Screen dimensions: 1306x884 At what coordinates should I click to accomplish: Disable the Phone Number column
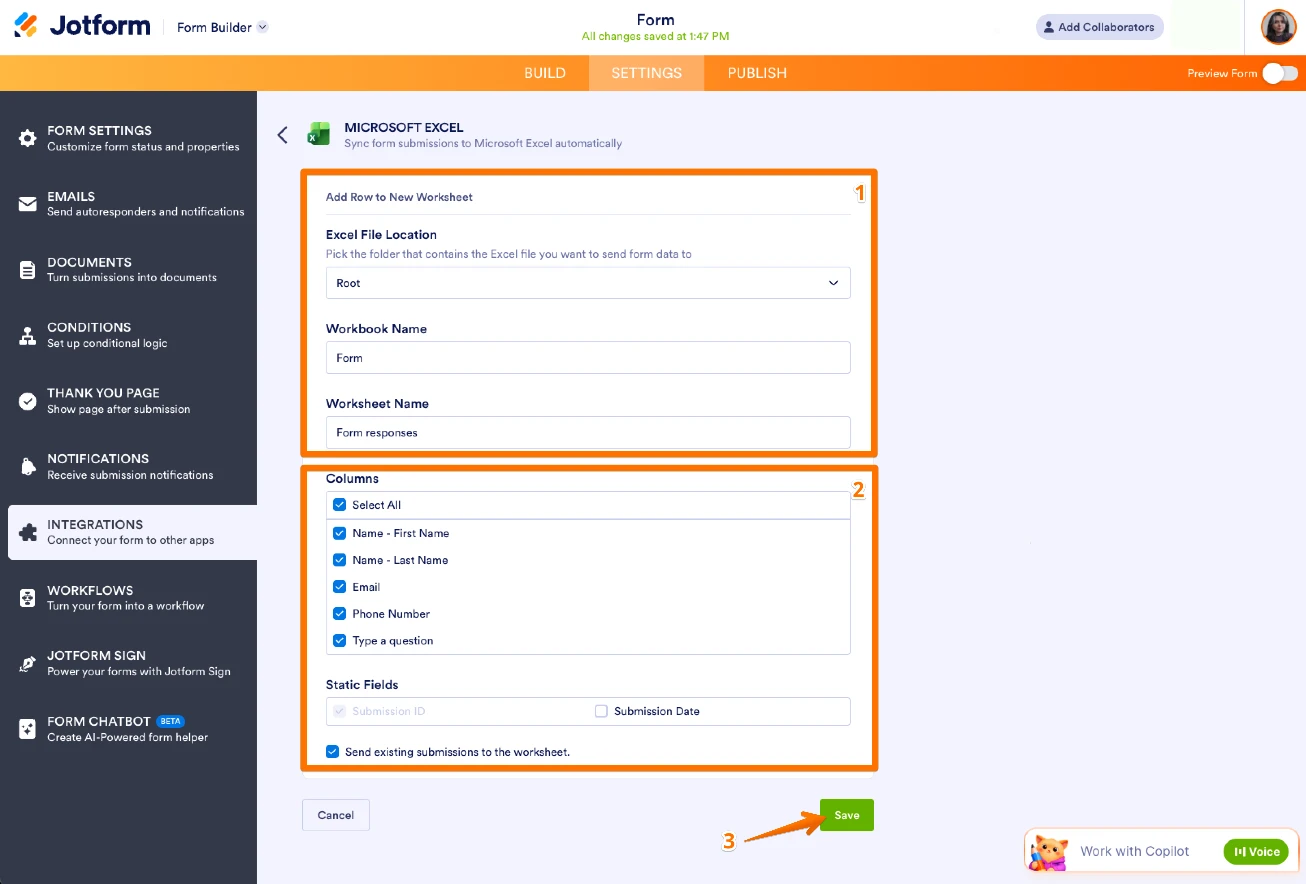coord(339,613)
